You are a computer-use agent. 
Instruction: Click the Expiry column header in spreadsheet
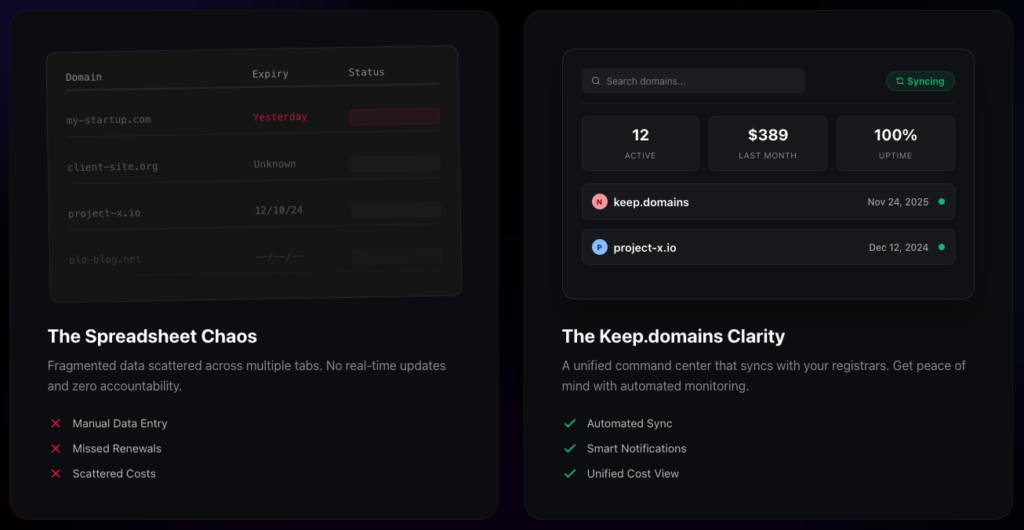coord(270,74)
